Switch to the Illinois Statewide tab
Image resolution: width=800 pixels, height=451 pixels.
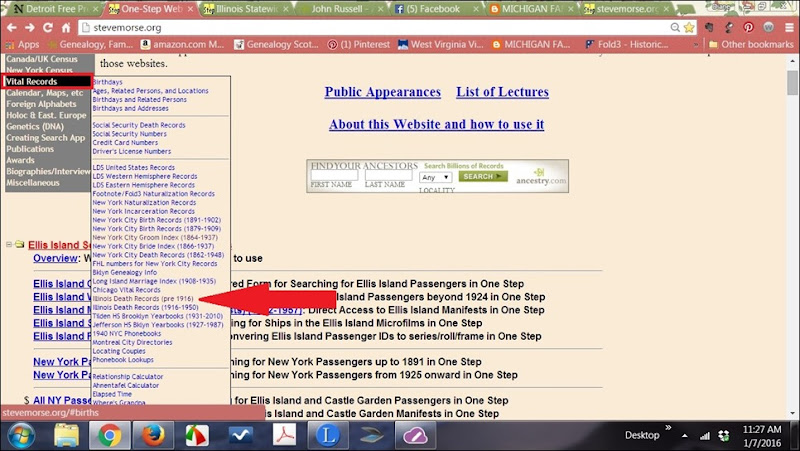(x=246, y=9)
